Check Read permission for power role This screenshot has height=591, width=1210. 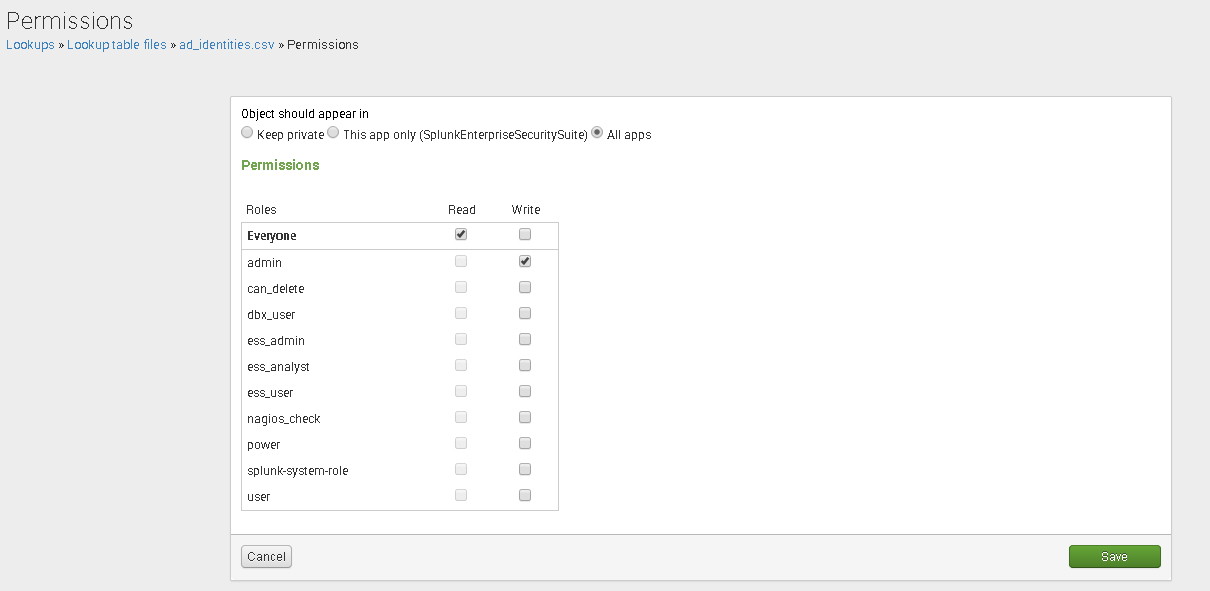pyautogui.click(x=460, y=443)
